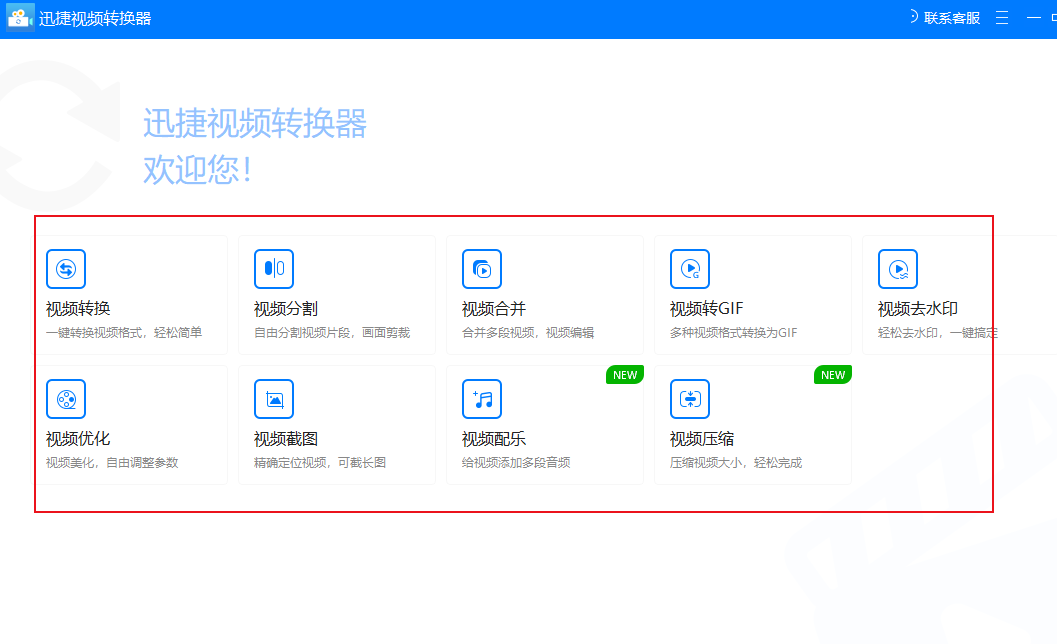
Task: Open the 视频去水印 watermark removal icon
Action: point(898,269)
